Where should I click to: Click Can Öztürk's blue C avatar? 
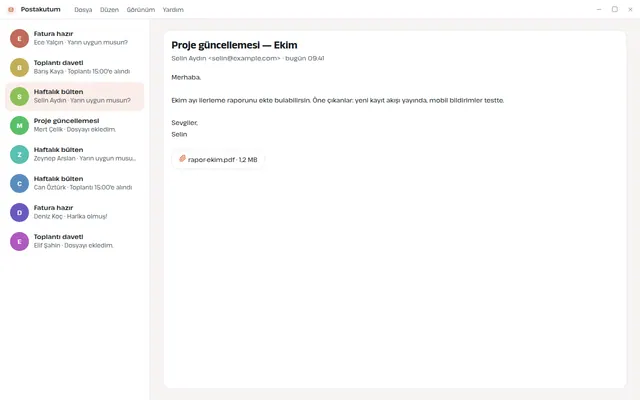pyautogui.click(x=19, y=183)
